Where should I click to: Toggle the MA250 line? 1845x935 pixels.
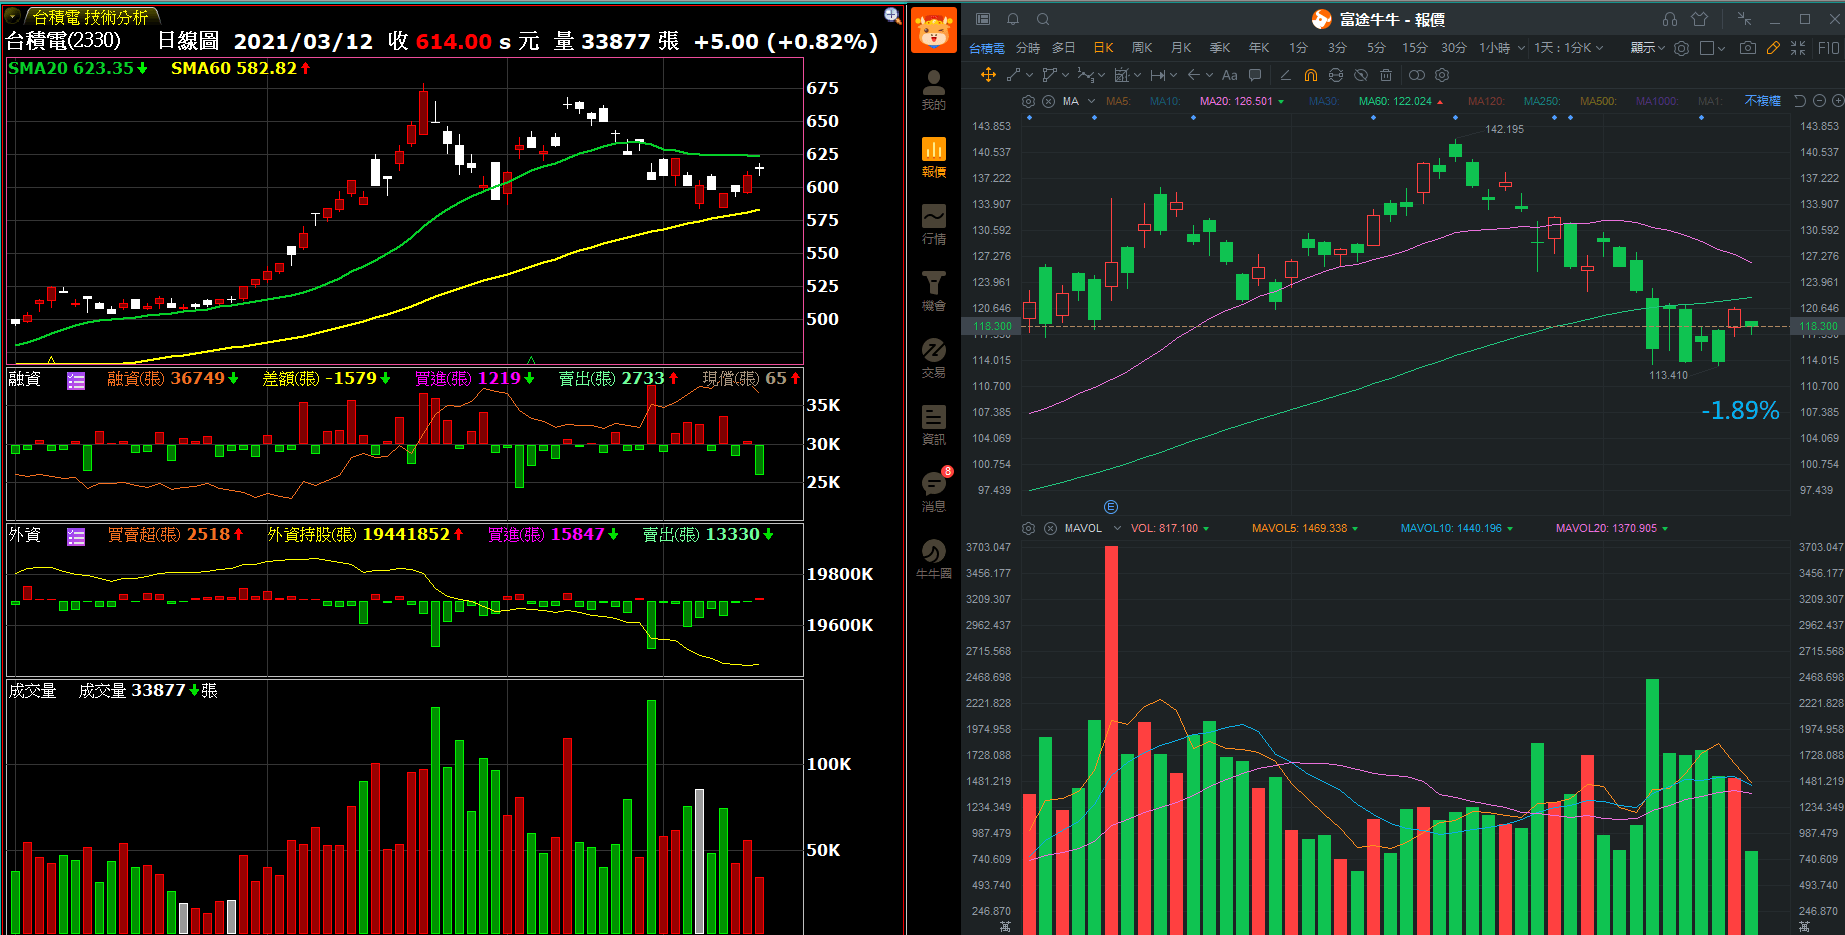[1542, 101]
